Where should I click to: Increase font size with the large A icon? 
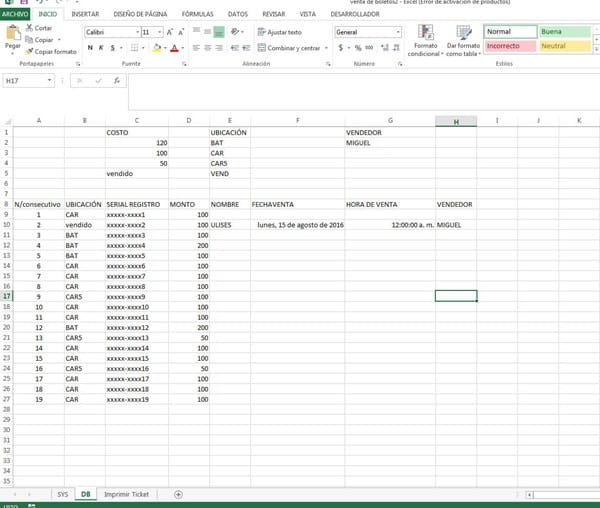170,32
